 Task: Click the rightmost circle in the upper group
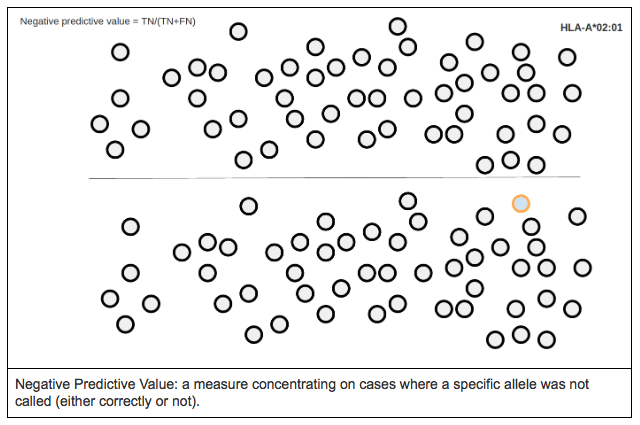[572, 93]
